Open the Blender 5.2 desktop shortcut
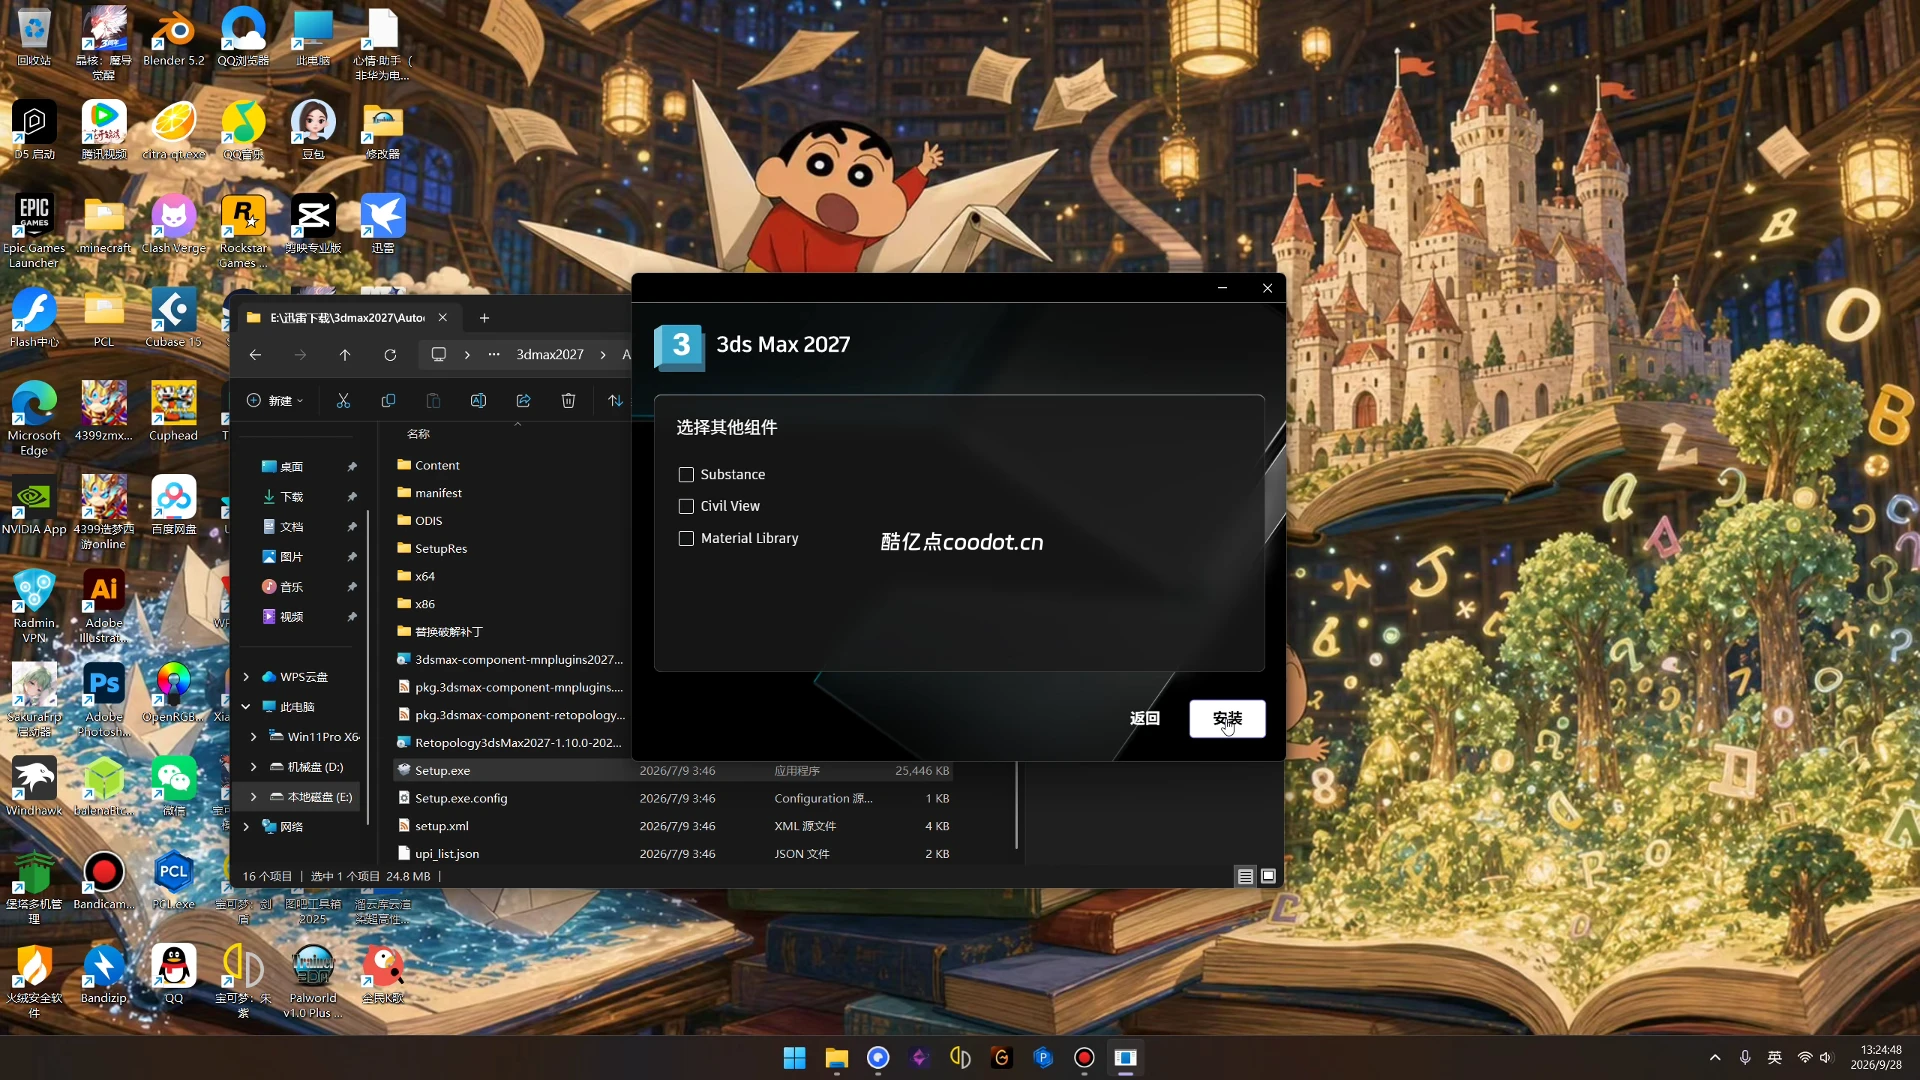The width and height of the screenshot is (1920, 1080). [173, 38]
